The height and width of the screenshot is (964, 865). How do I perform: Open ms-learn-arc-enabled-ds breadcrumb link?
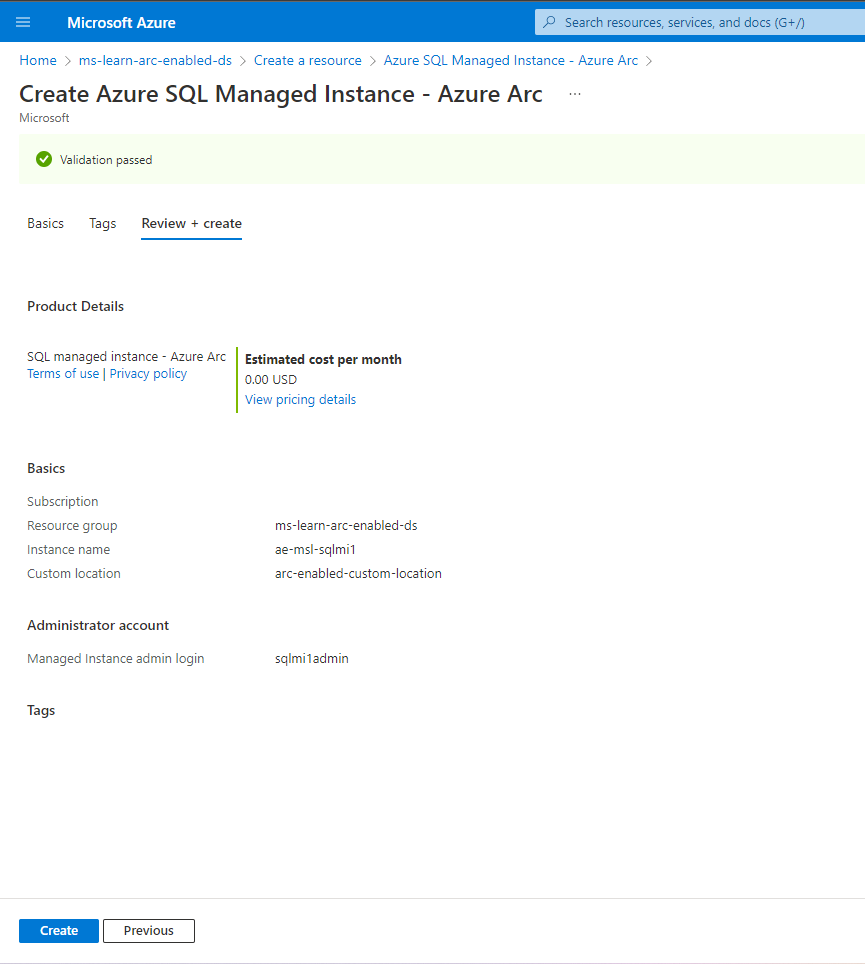tap(155, 60)
